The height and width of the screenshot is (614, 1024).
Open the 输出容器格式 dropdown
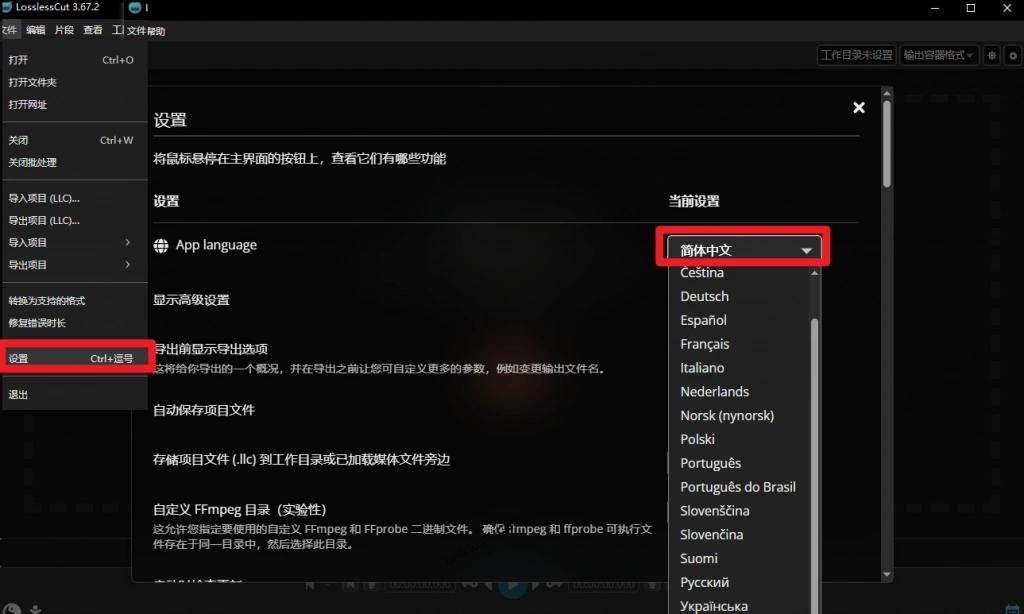(x=938, y=55)
